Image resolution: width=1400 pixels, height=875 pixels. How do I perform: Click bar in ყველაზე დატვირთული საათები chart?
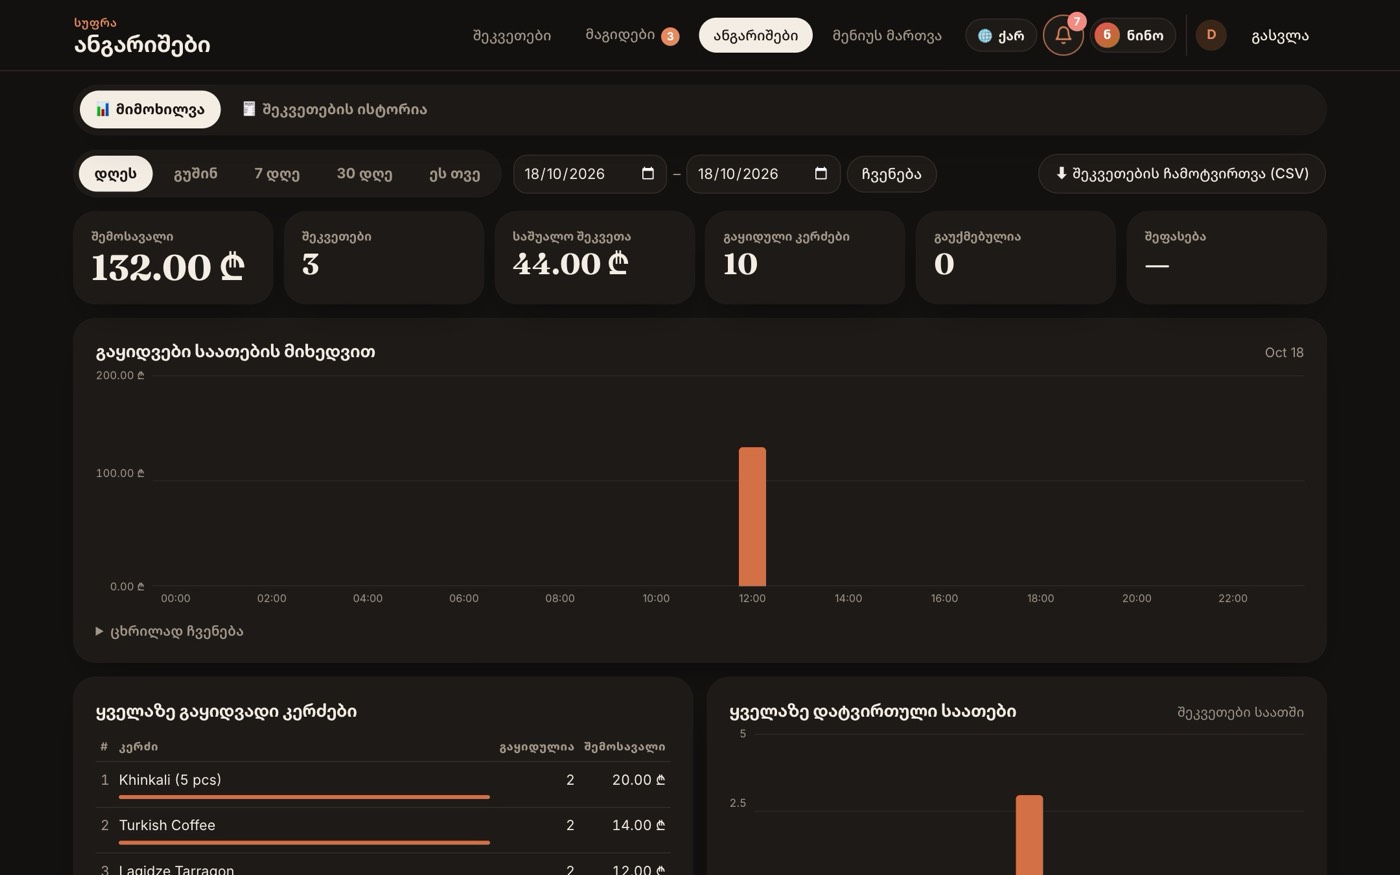click(1029, 835)
